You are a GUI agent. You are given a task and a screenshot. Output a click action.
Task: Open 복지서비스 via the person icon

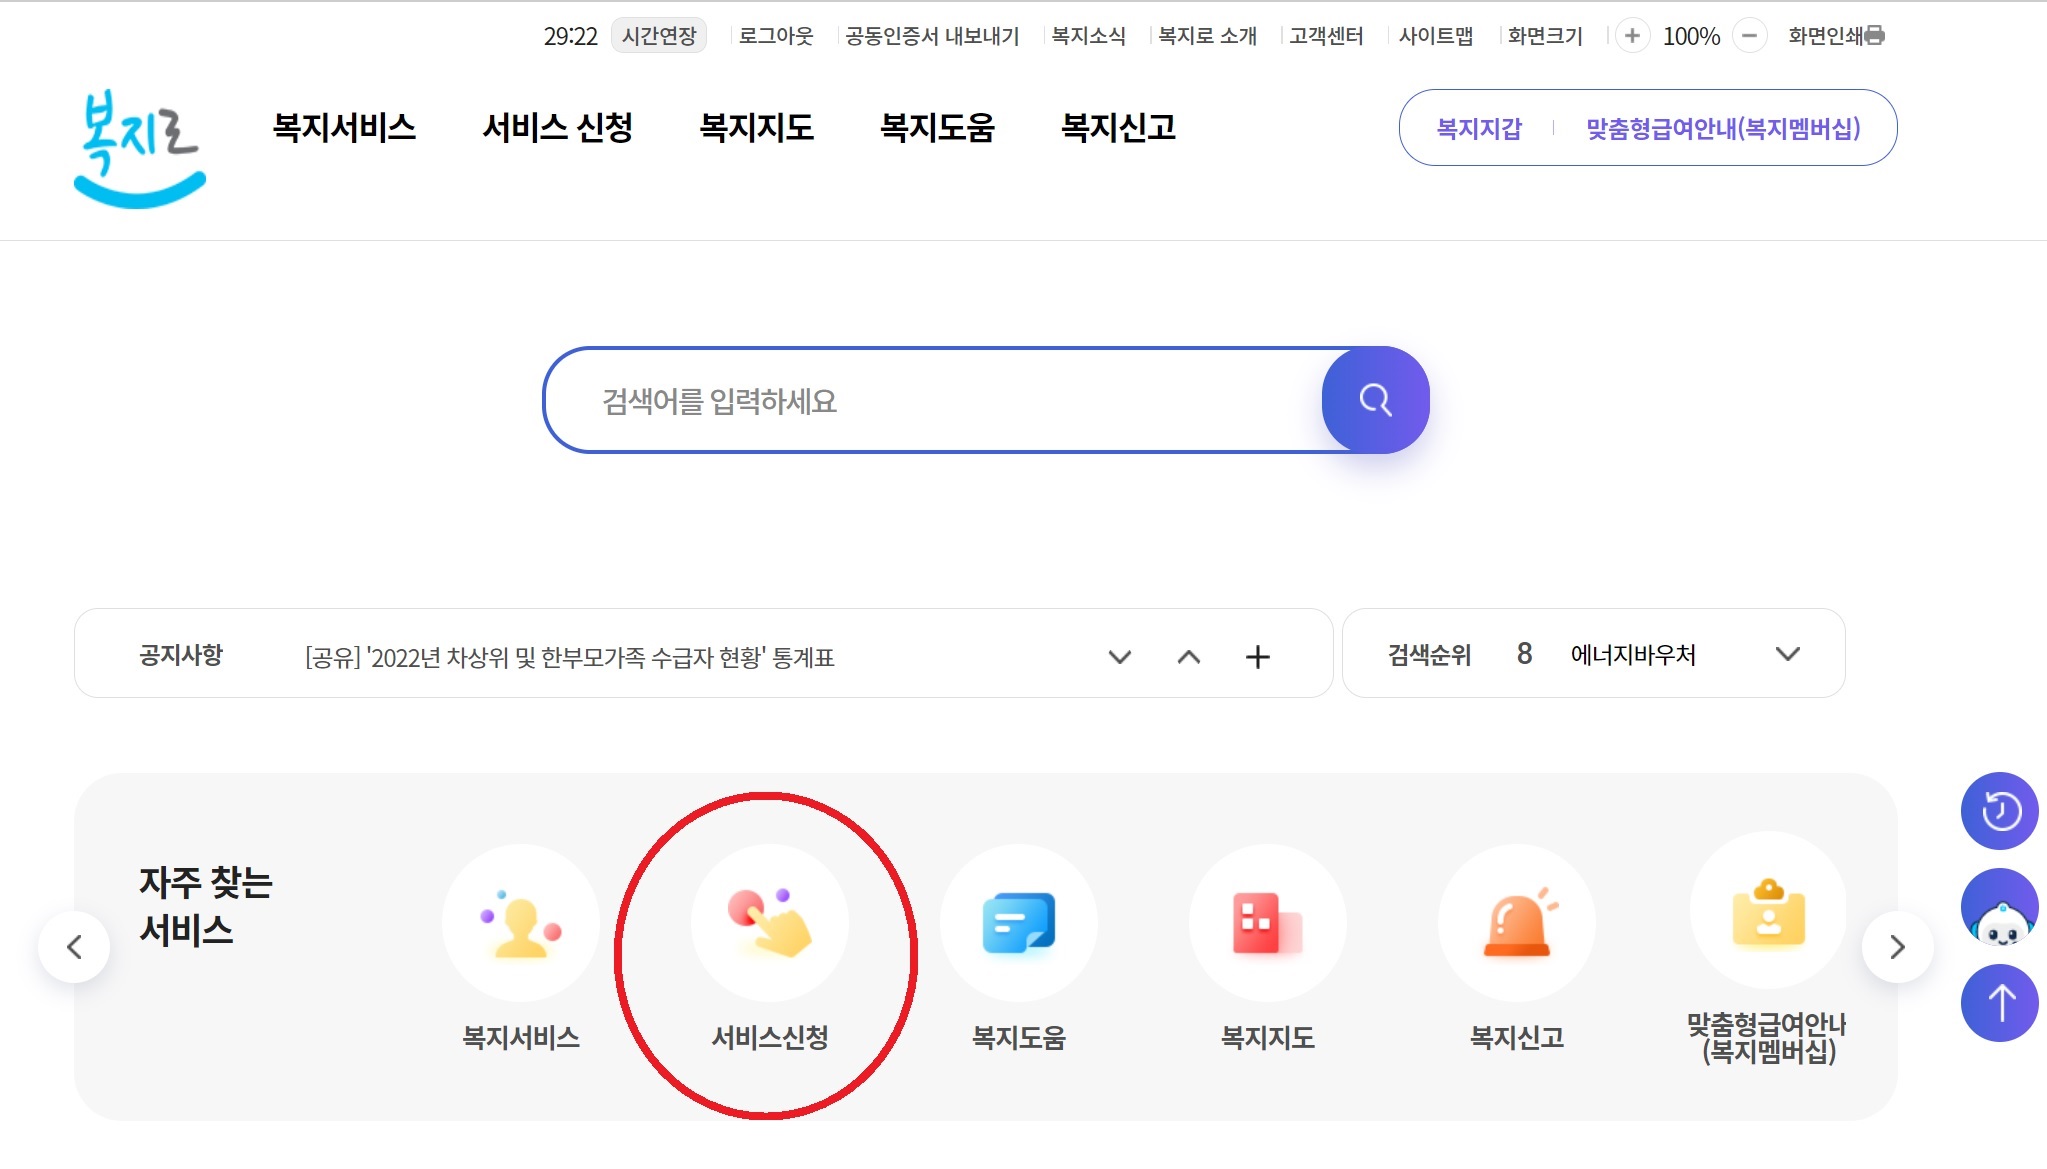click(x=522, y=922)
